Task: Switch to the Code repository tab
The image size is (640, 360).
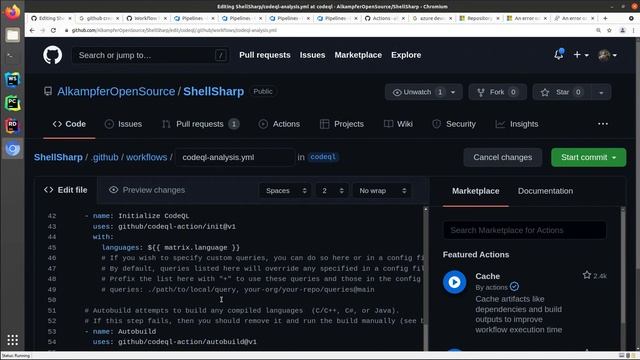Action: point(69,124)
